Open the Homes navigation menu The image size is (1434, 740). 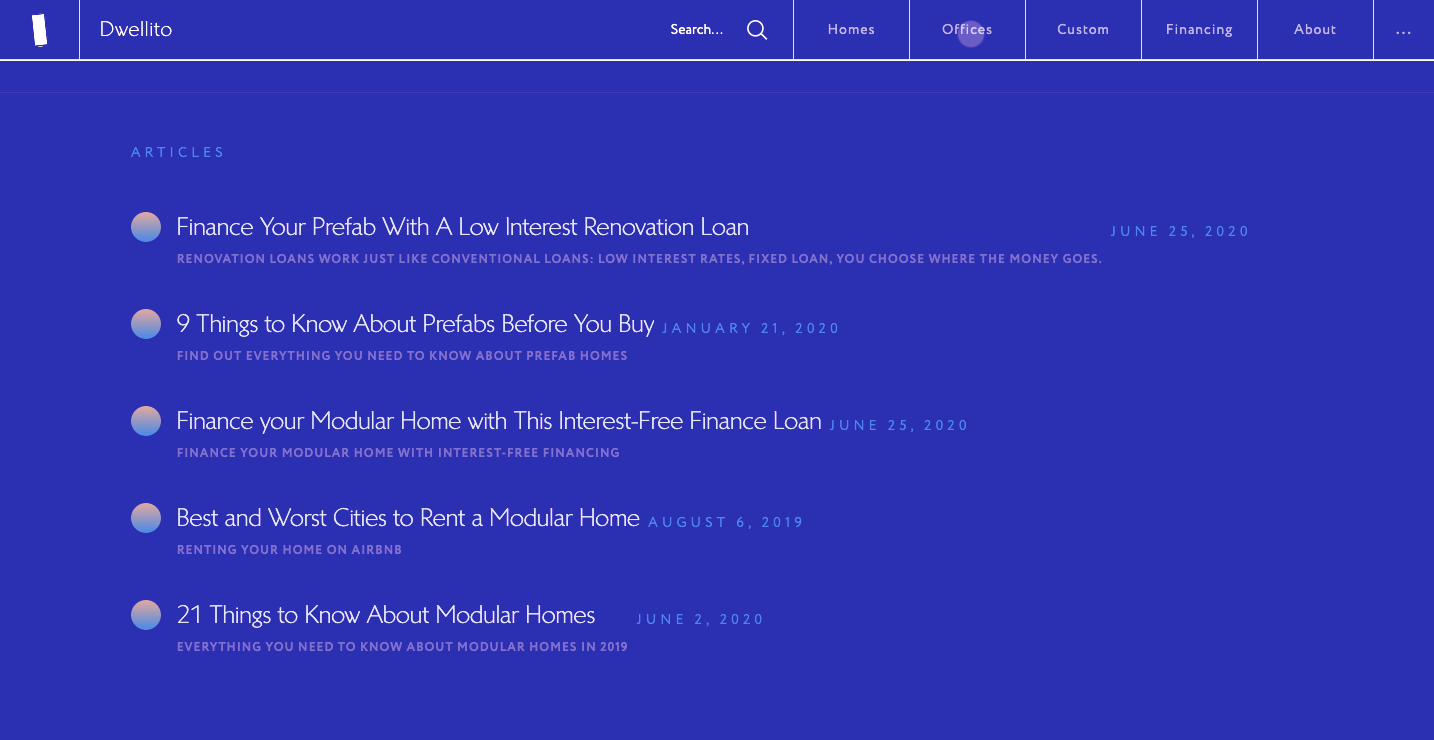(851, 30)
